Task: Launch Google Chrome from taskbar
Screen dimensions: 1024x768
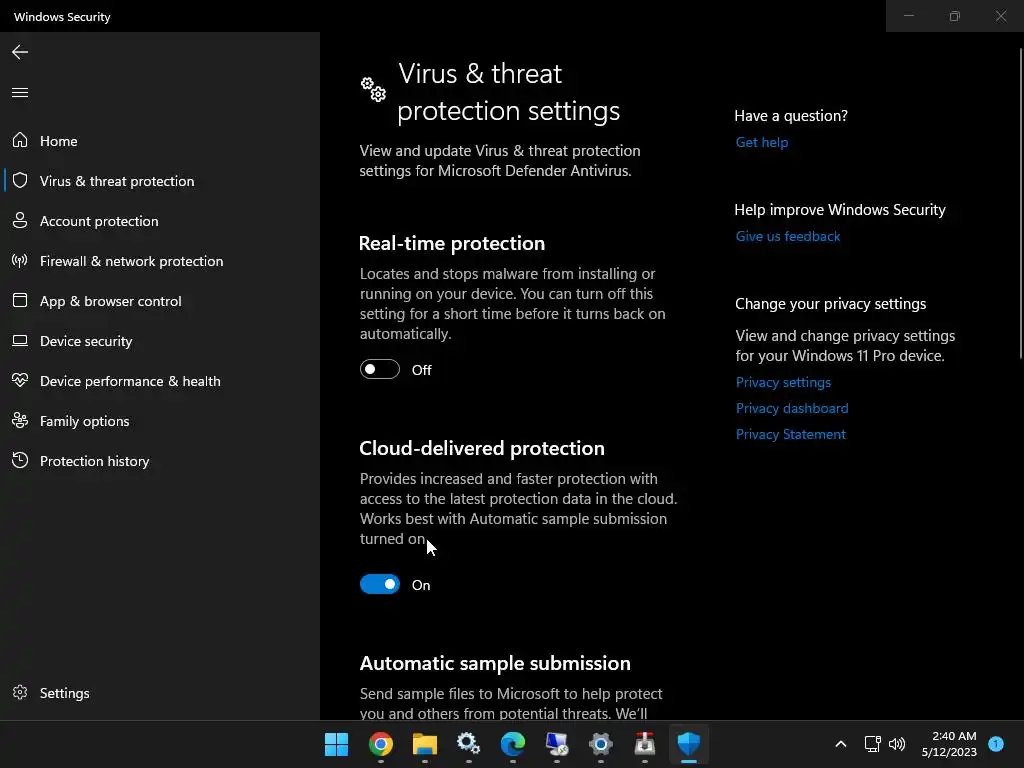Action: [x=381, y=744]
